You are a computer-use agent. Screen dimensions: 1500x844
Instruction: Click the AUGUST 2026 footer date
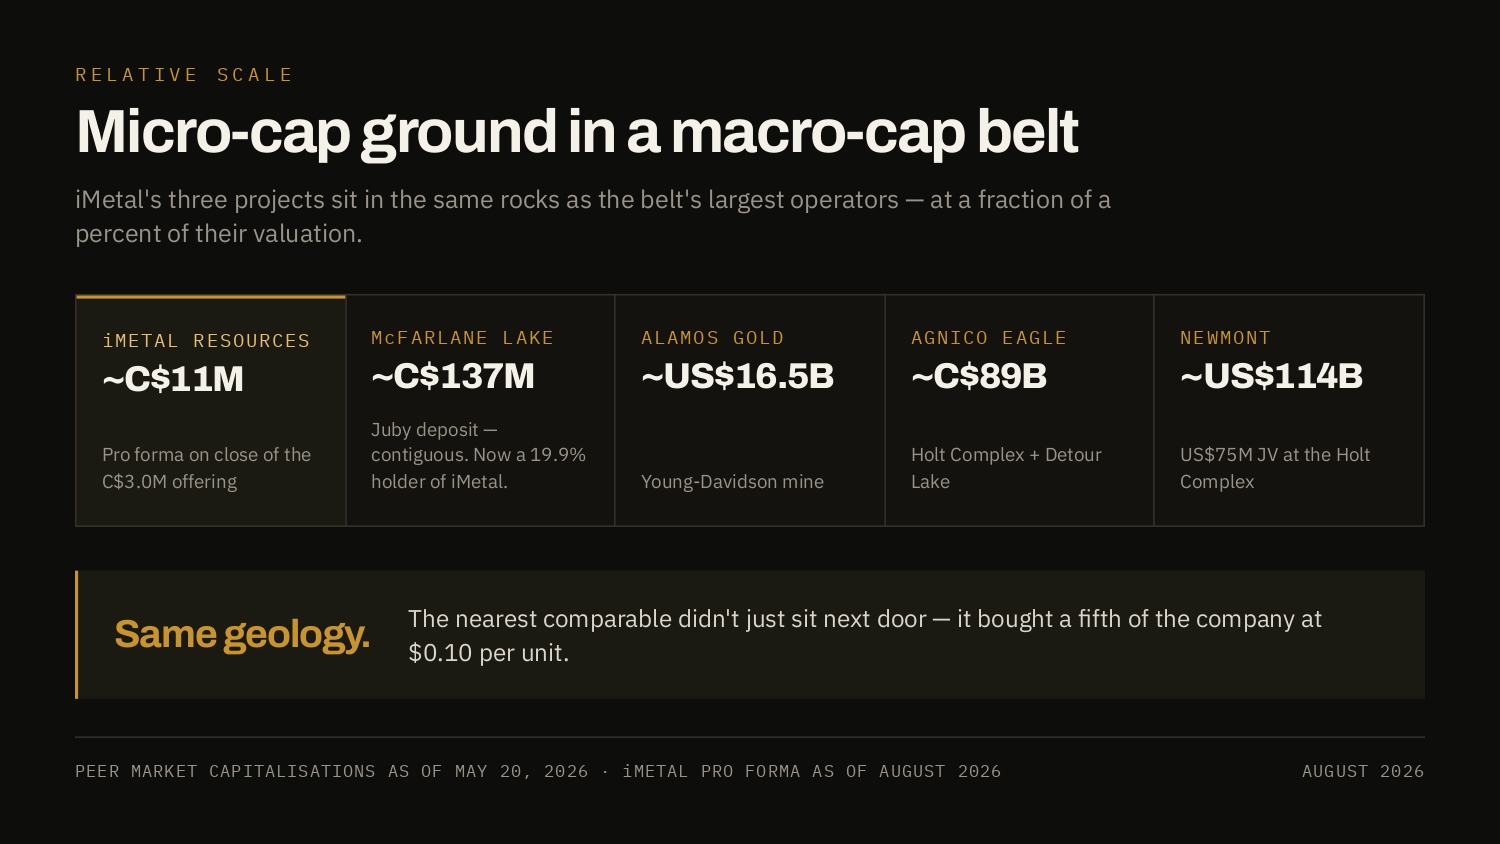coord(1363,771)
